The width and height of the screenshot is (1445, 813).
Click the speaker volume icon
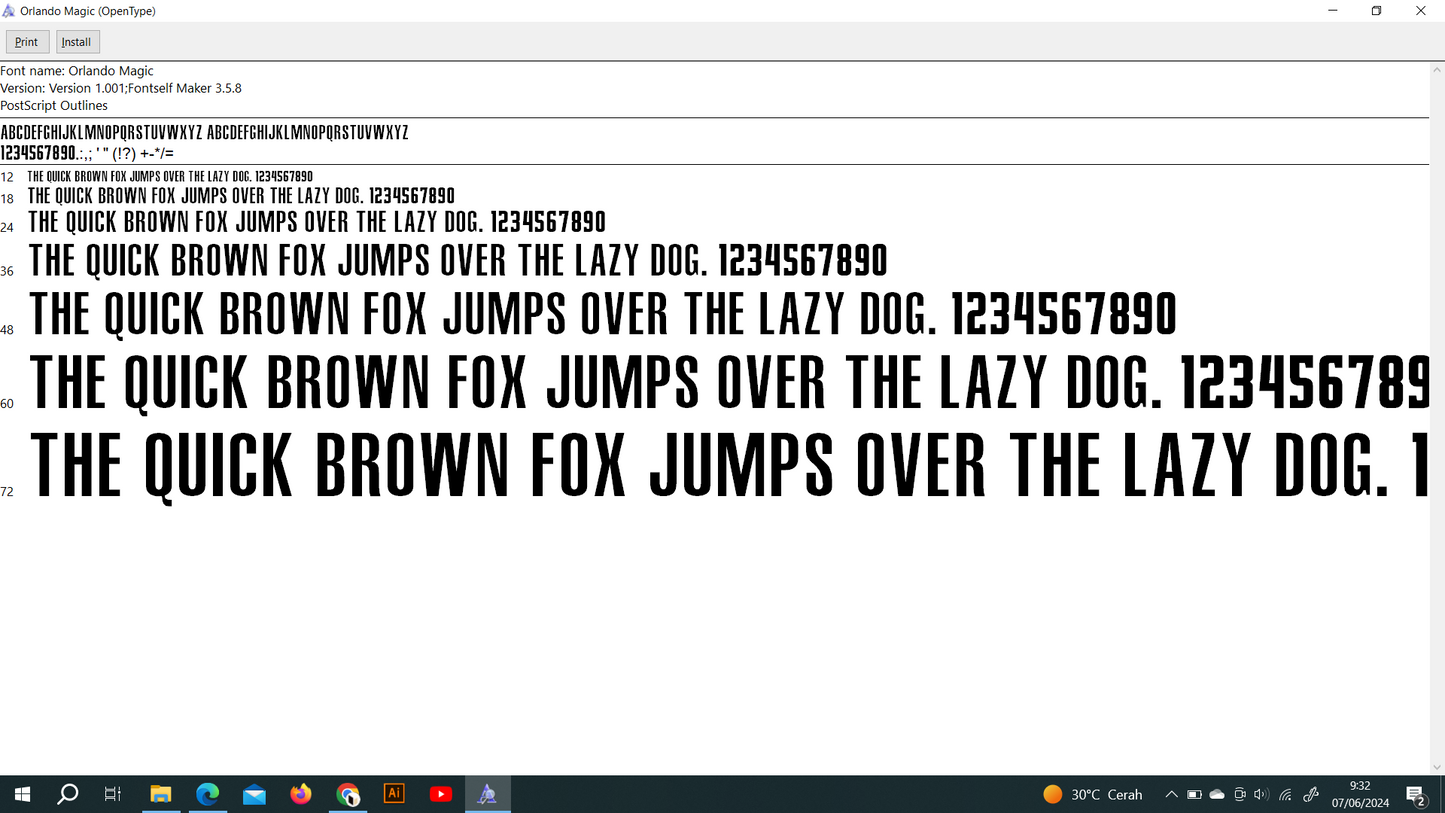coord(1261,795)
